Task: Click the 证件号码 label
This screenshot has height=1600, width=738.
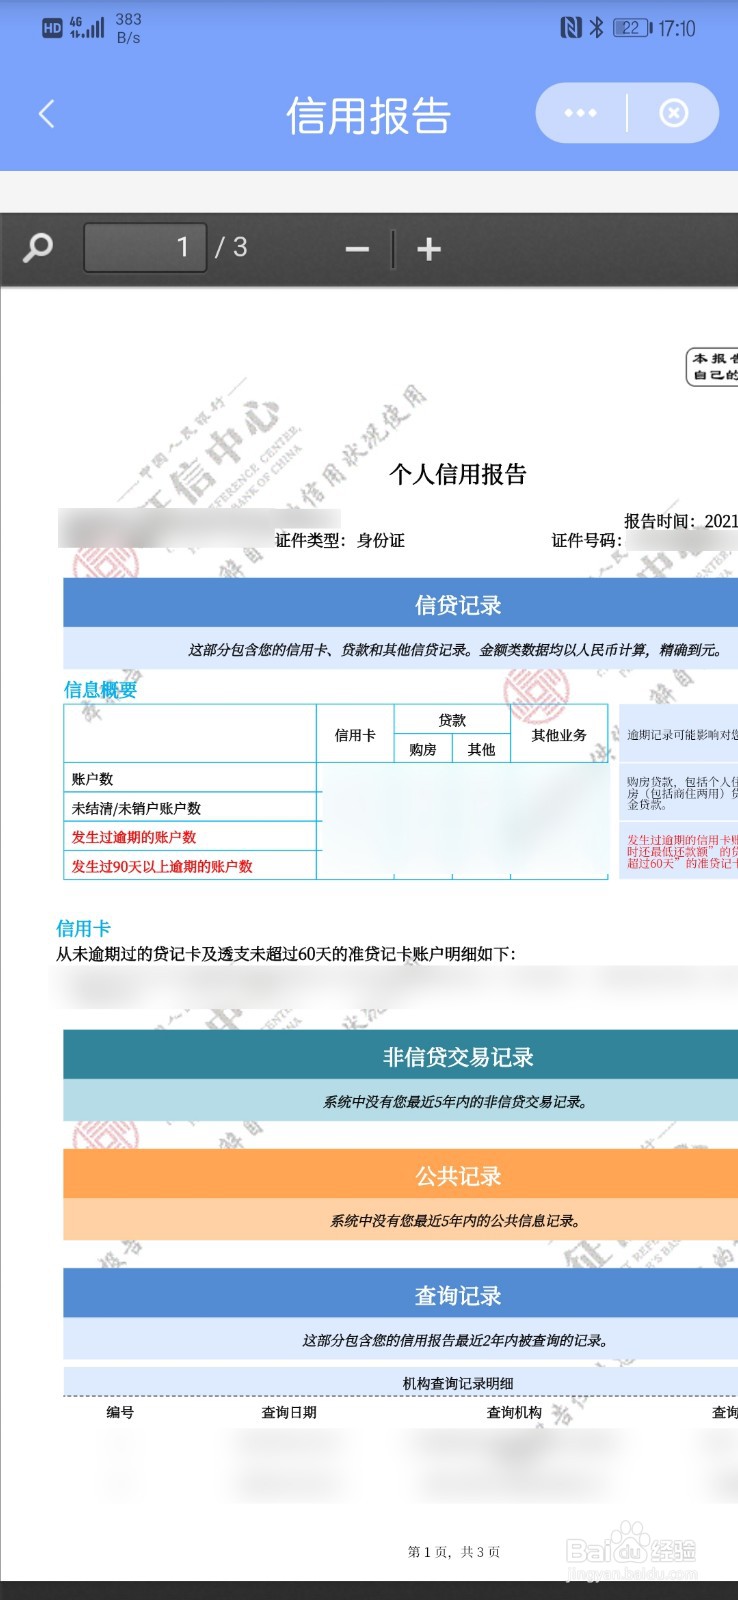Action: pos(587,540)
